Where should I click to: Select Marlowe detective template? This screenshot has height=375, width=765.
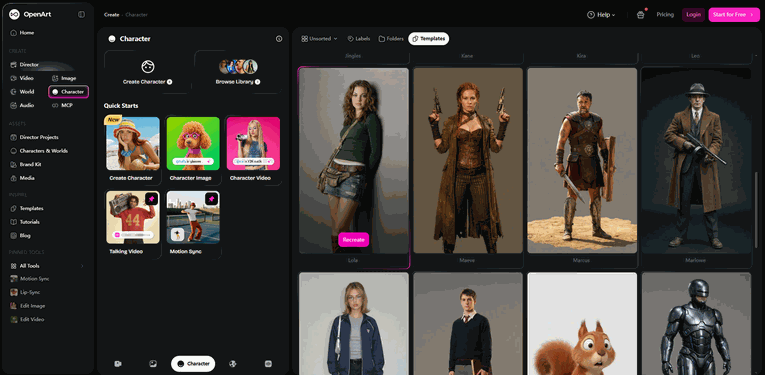tap(696, 160)
